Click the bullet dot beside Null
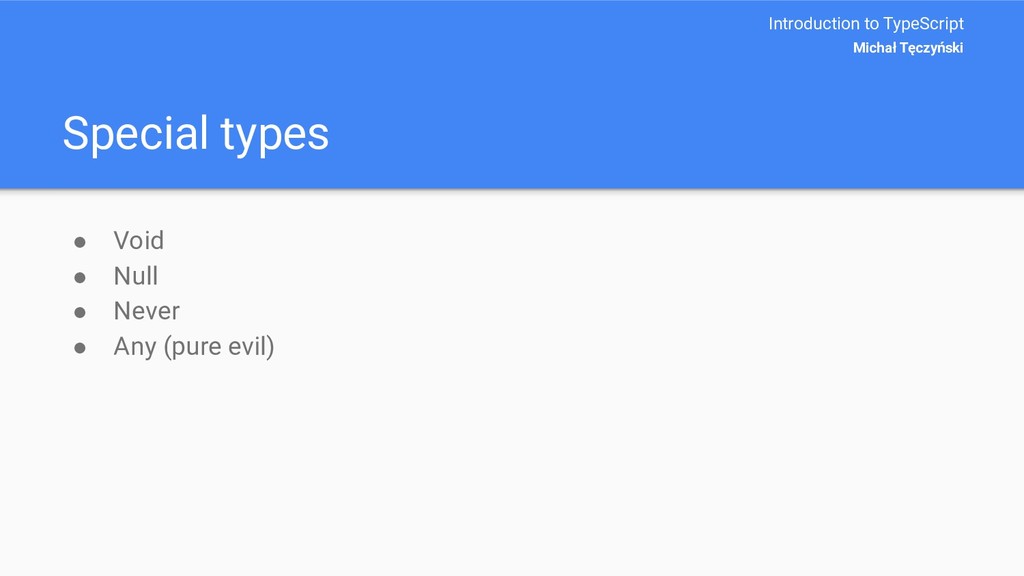1024x576 pixels. click(x=80, y=278)
